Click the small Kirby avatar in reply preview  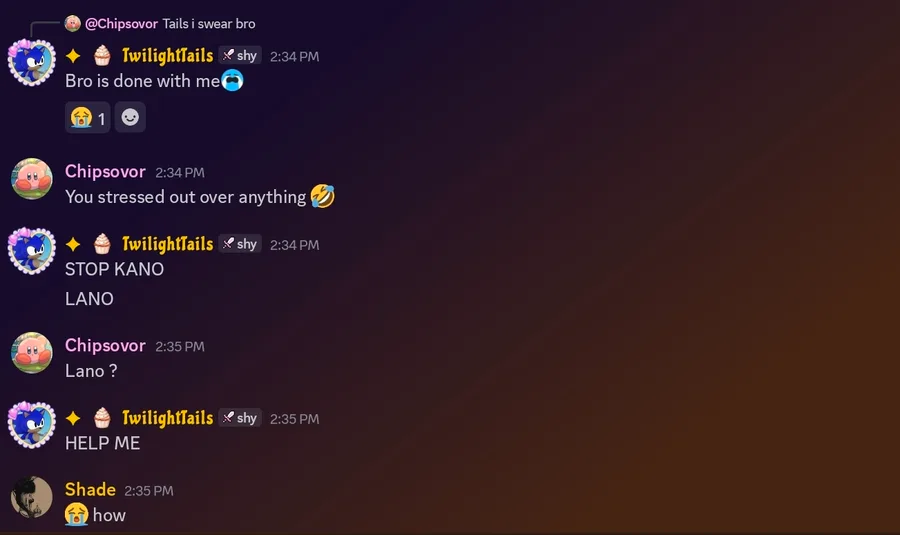(x=72, y=24)
